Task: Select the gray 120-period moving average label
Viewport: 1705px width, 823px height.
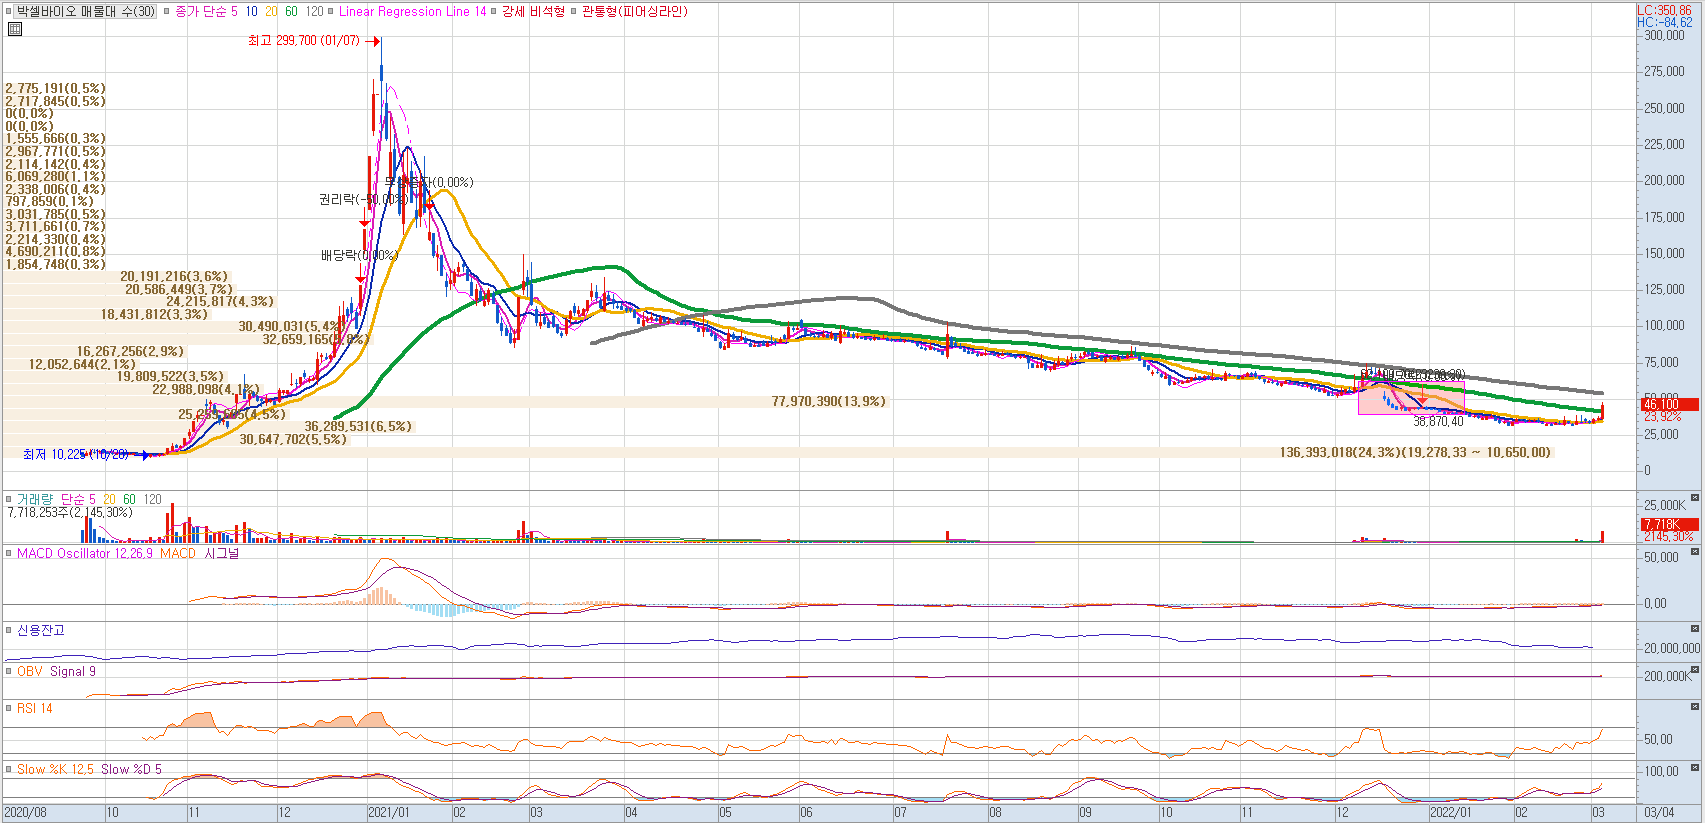Action: pos(314,12)
